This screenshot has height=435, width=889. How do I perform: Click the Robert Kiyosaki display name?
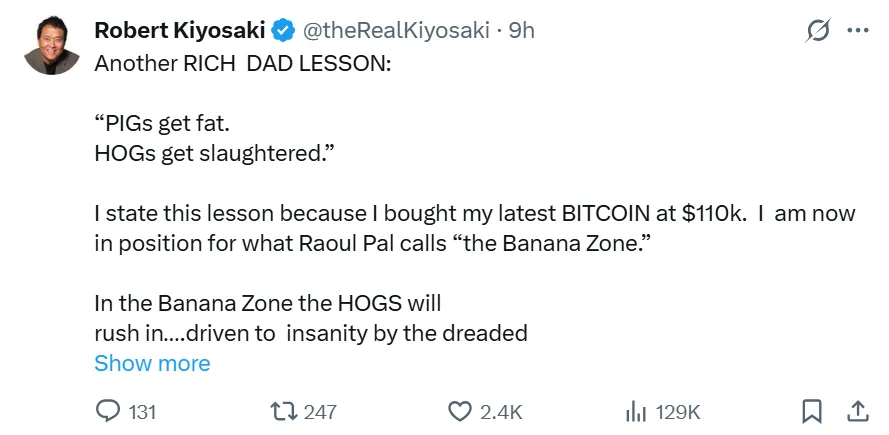pyautogui.click(x=179, y=31)
